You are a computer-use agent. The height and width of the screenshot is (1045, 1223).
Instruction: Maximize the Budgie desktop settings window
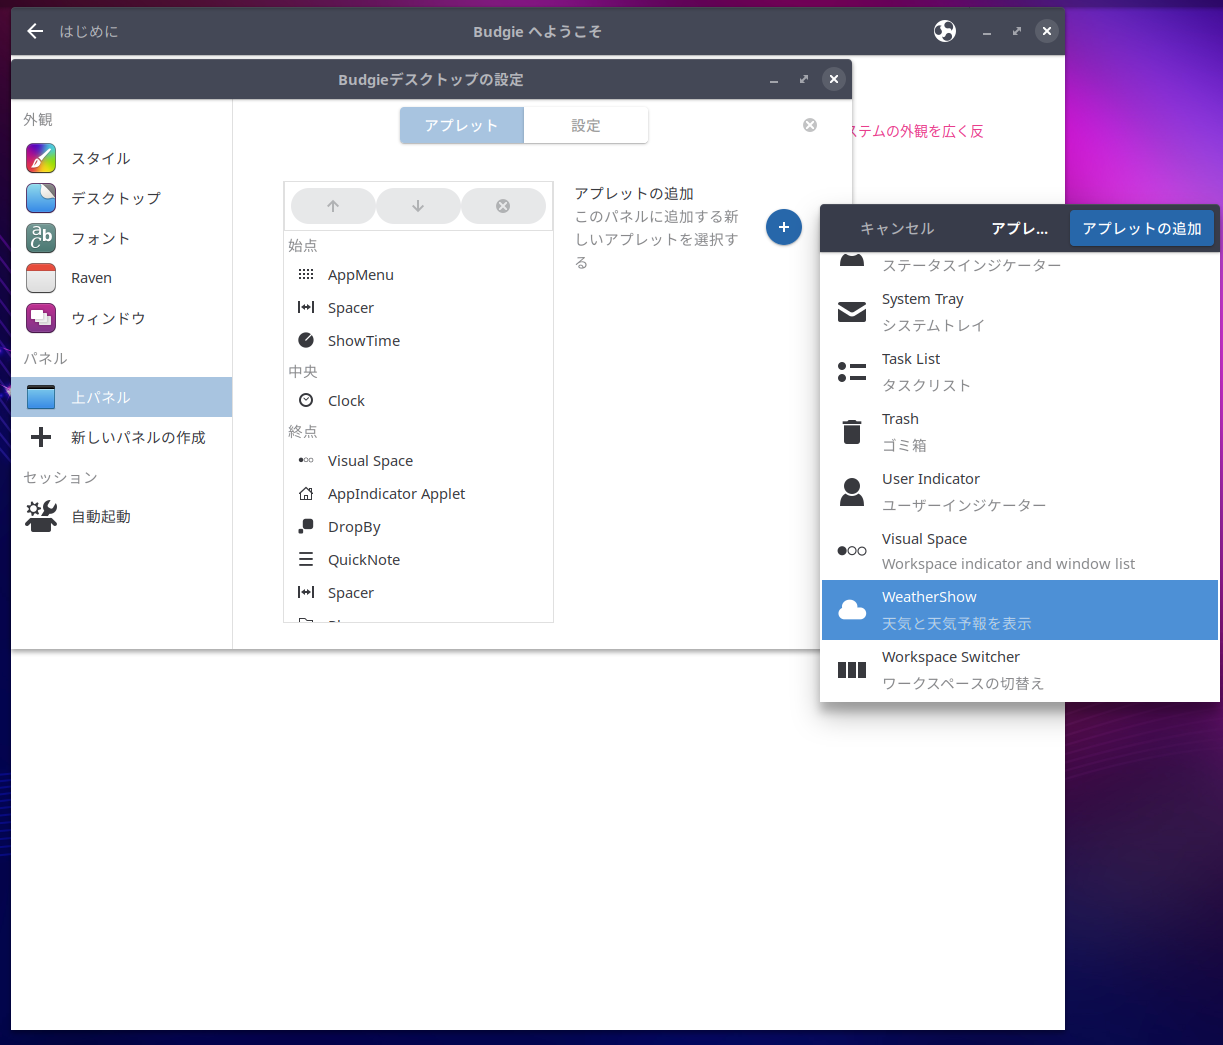804,79
